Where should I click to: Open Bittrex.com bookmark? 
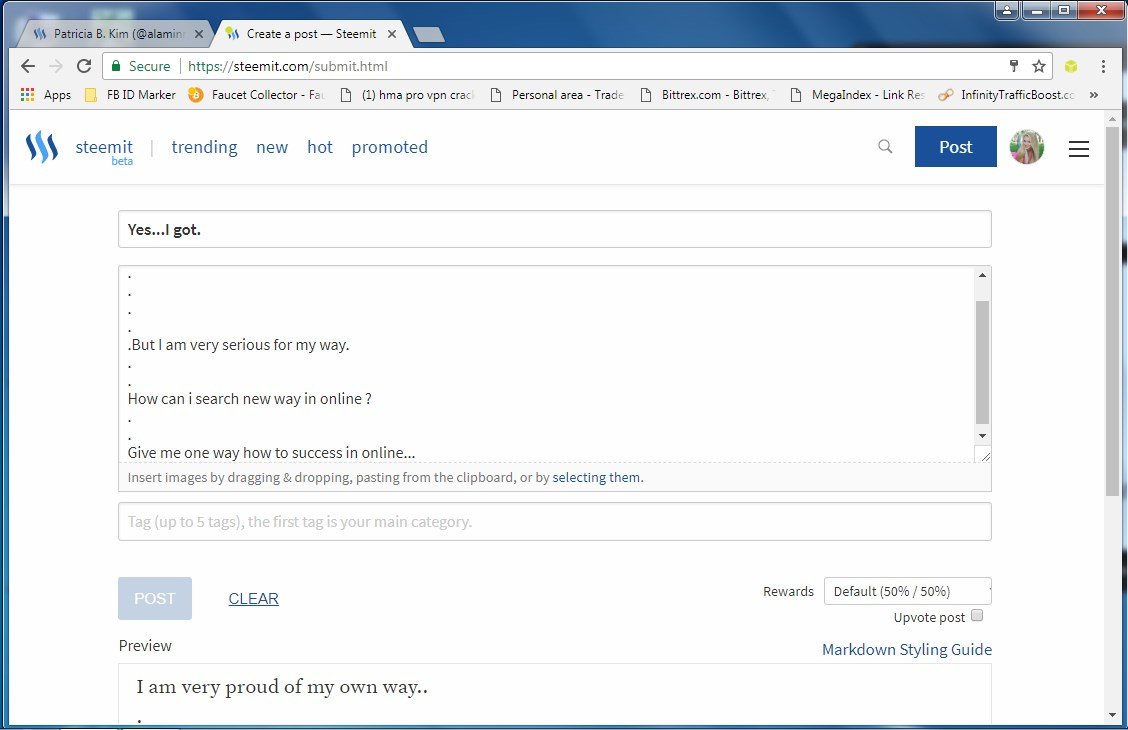pos(707,94)
